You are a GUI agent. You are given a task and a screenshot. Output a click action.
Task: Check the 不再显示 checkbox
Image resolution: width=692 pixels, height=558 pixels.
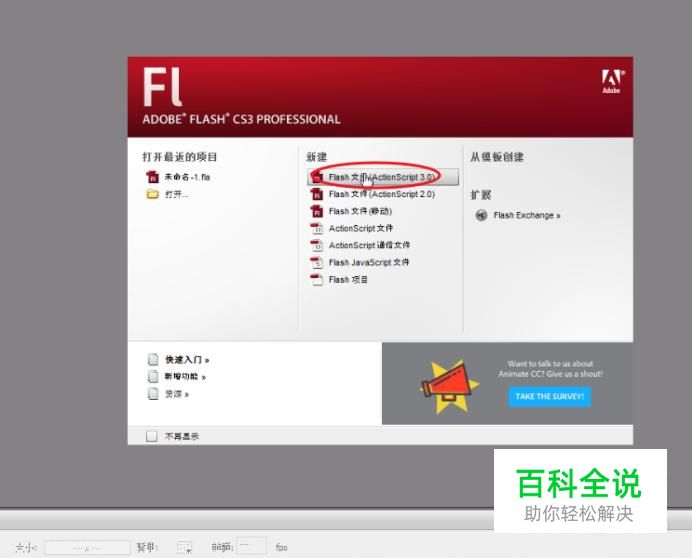click(151, 436)
